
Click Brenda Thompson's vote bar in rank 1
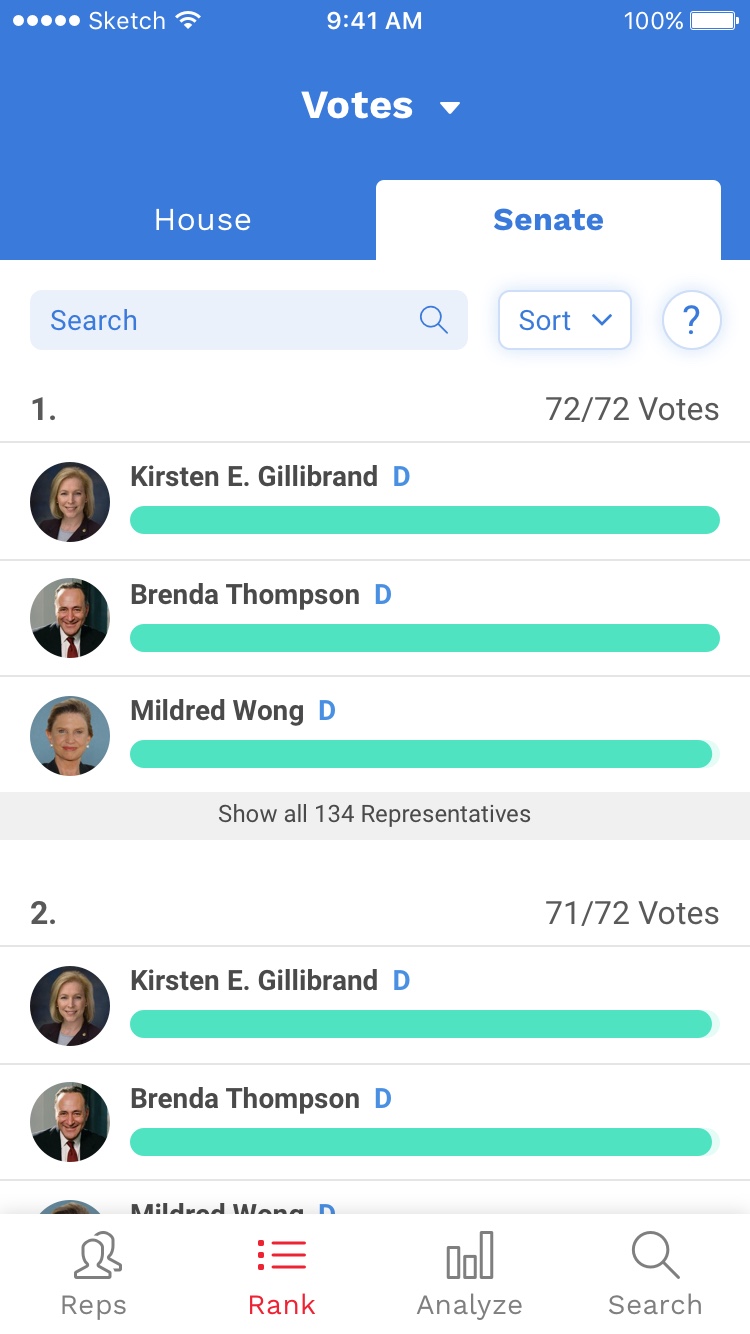(424, 638)
